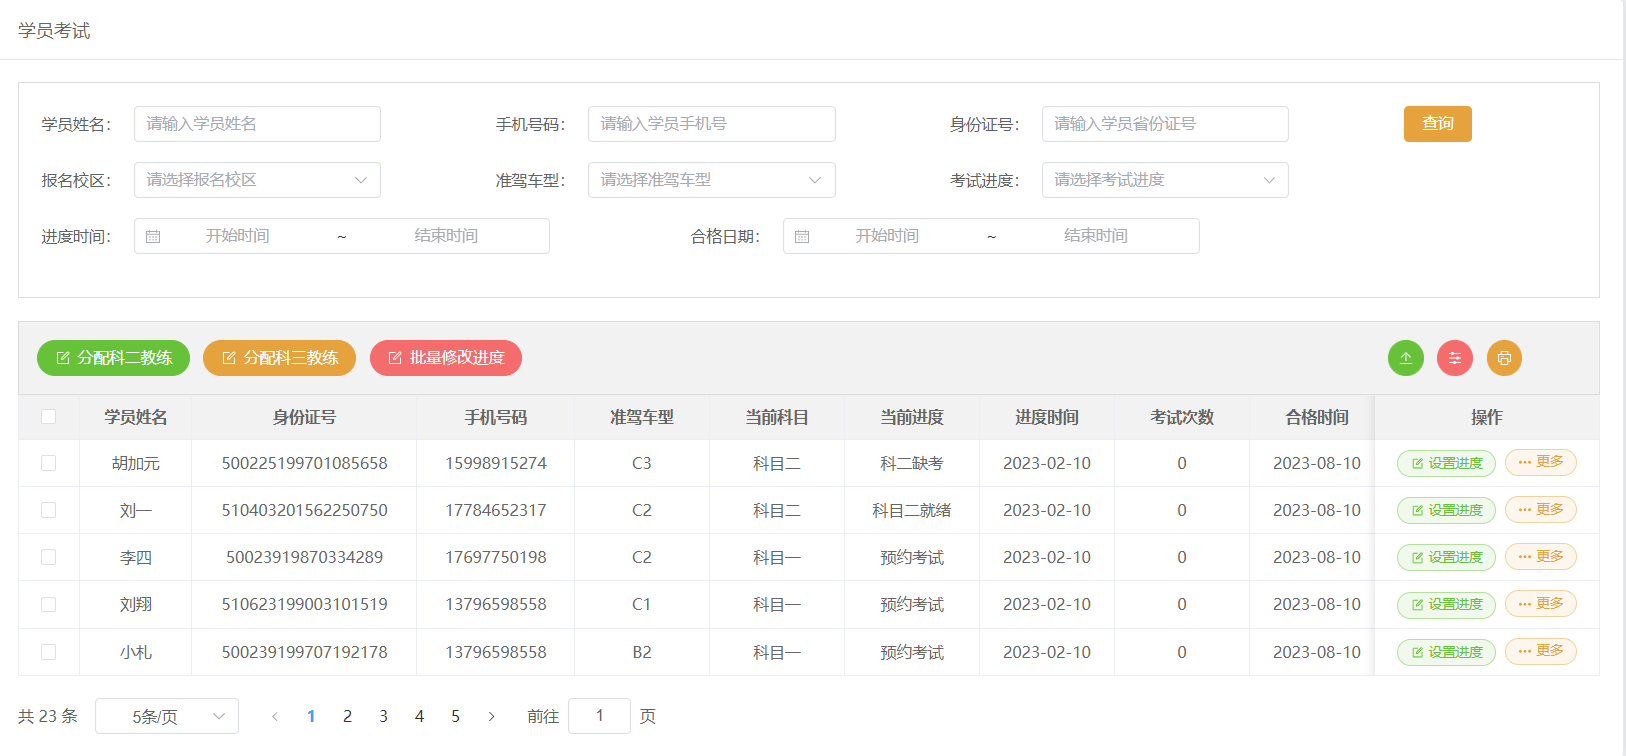Click the 学员姓名 column header
The width and height of the screenshot is (1626, 756).
(136, 417)
